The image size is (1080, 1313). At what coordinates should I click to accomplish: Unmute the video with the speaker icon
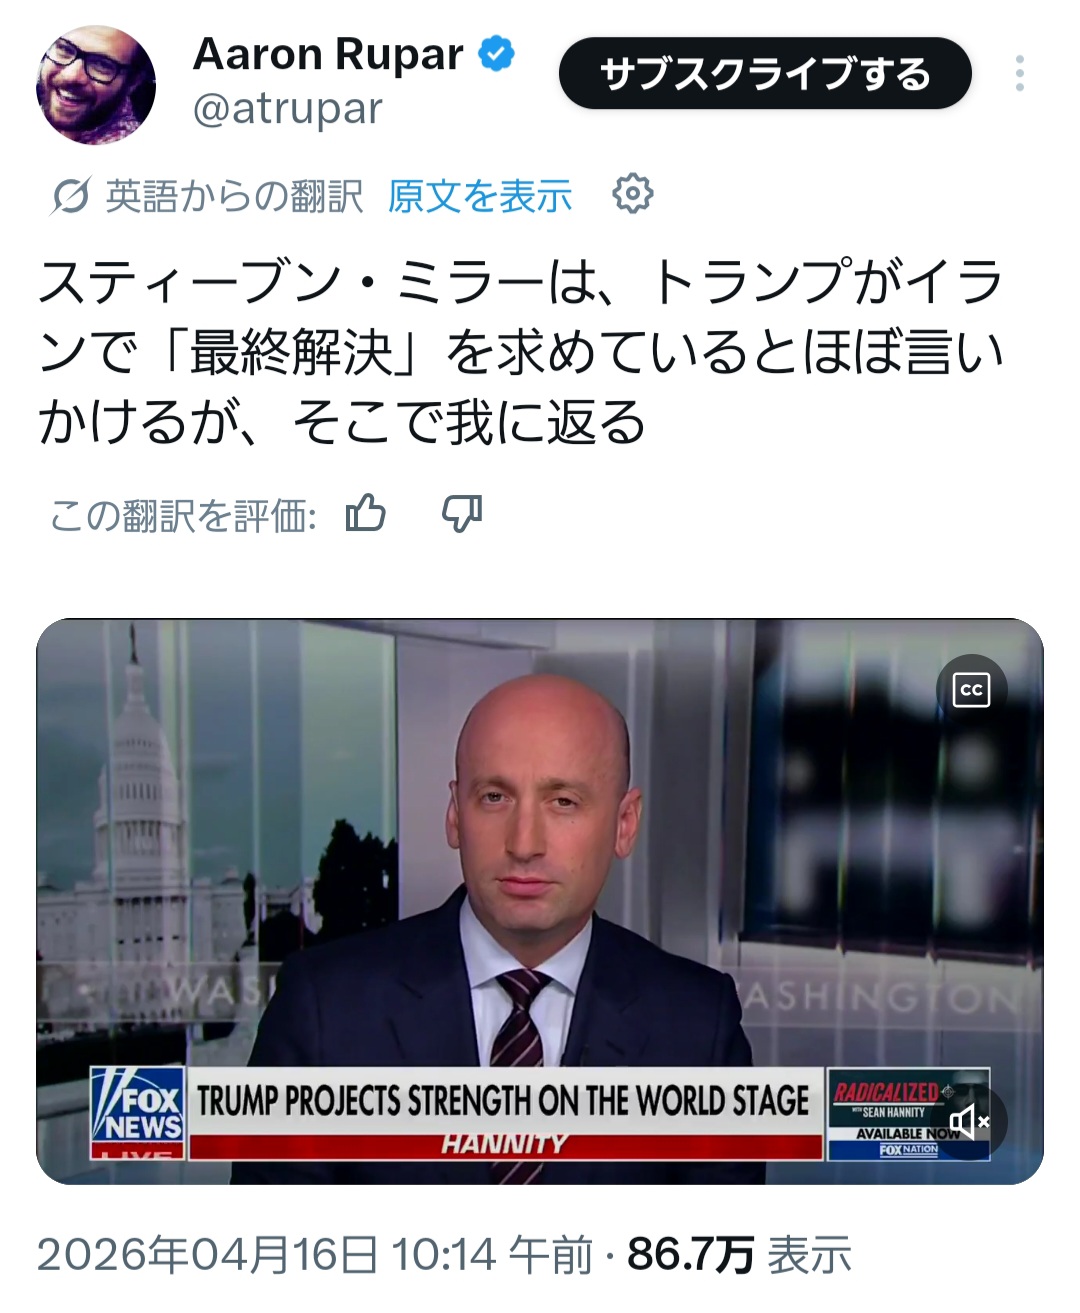970,1122
